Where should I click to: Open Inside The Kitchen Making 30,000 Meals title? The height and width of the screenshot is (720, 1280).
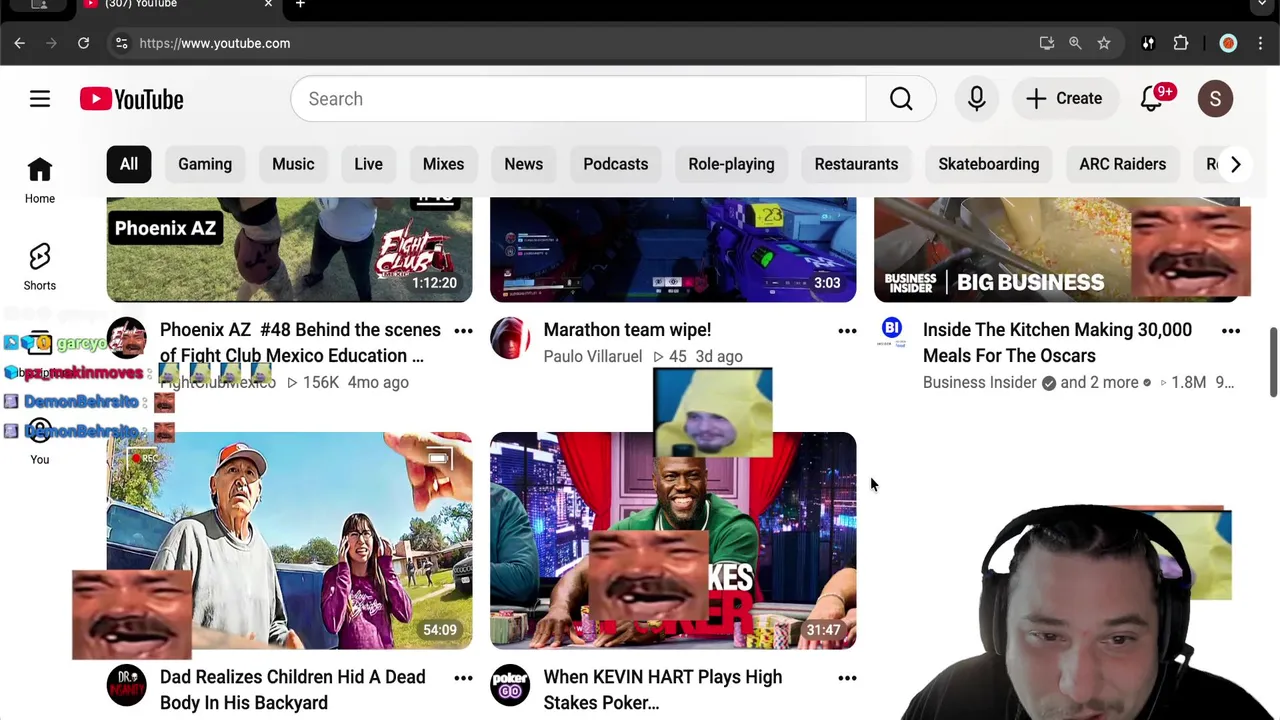(x=1057, y=343)
